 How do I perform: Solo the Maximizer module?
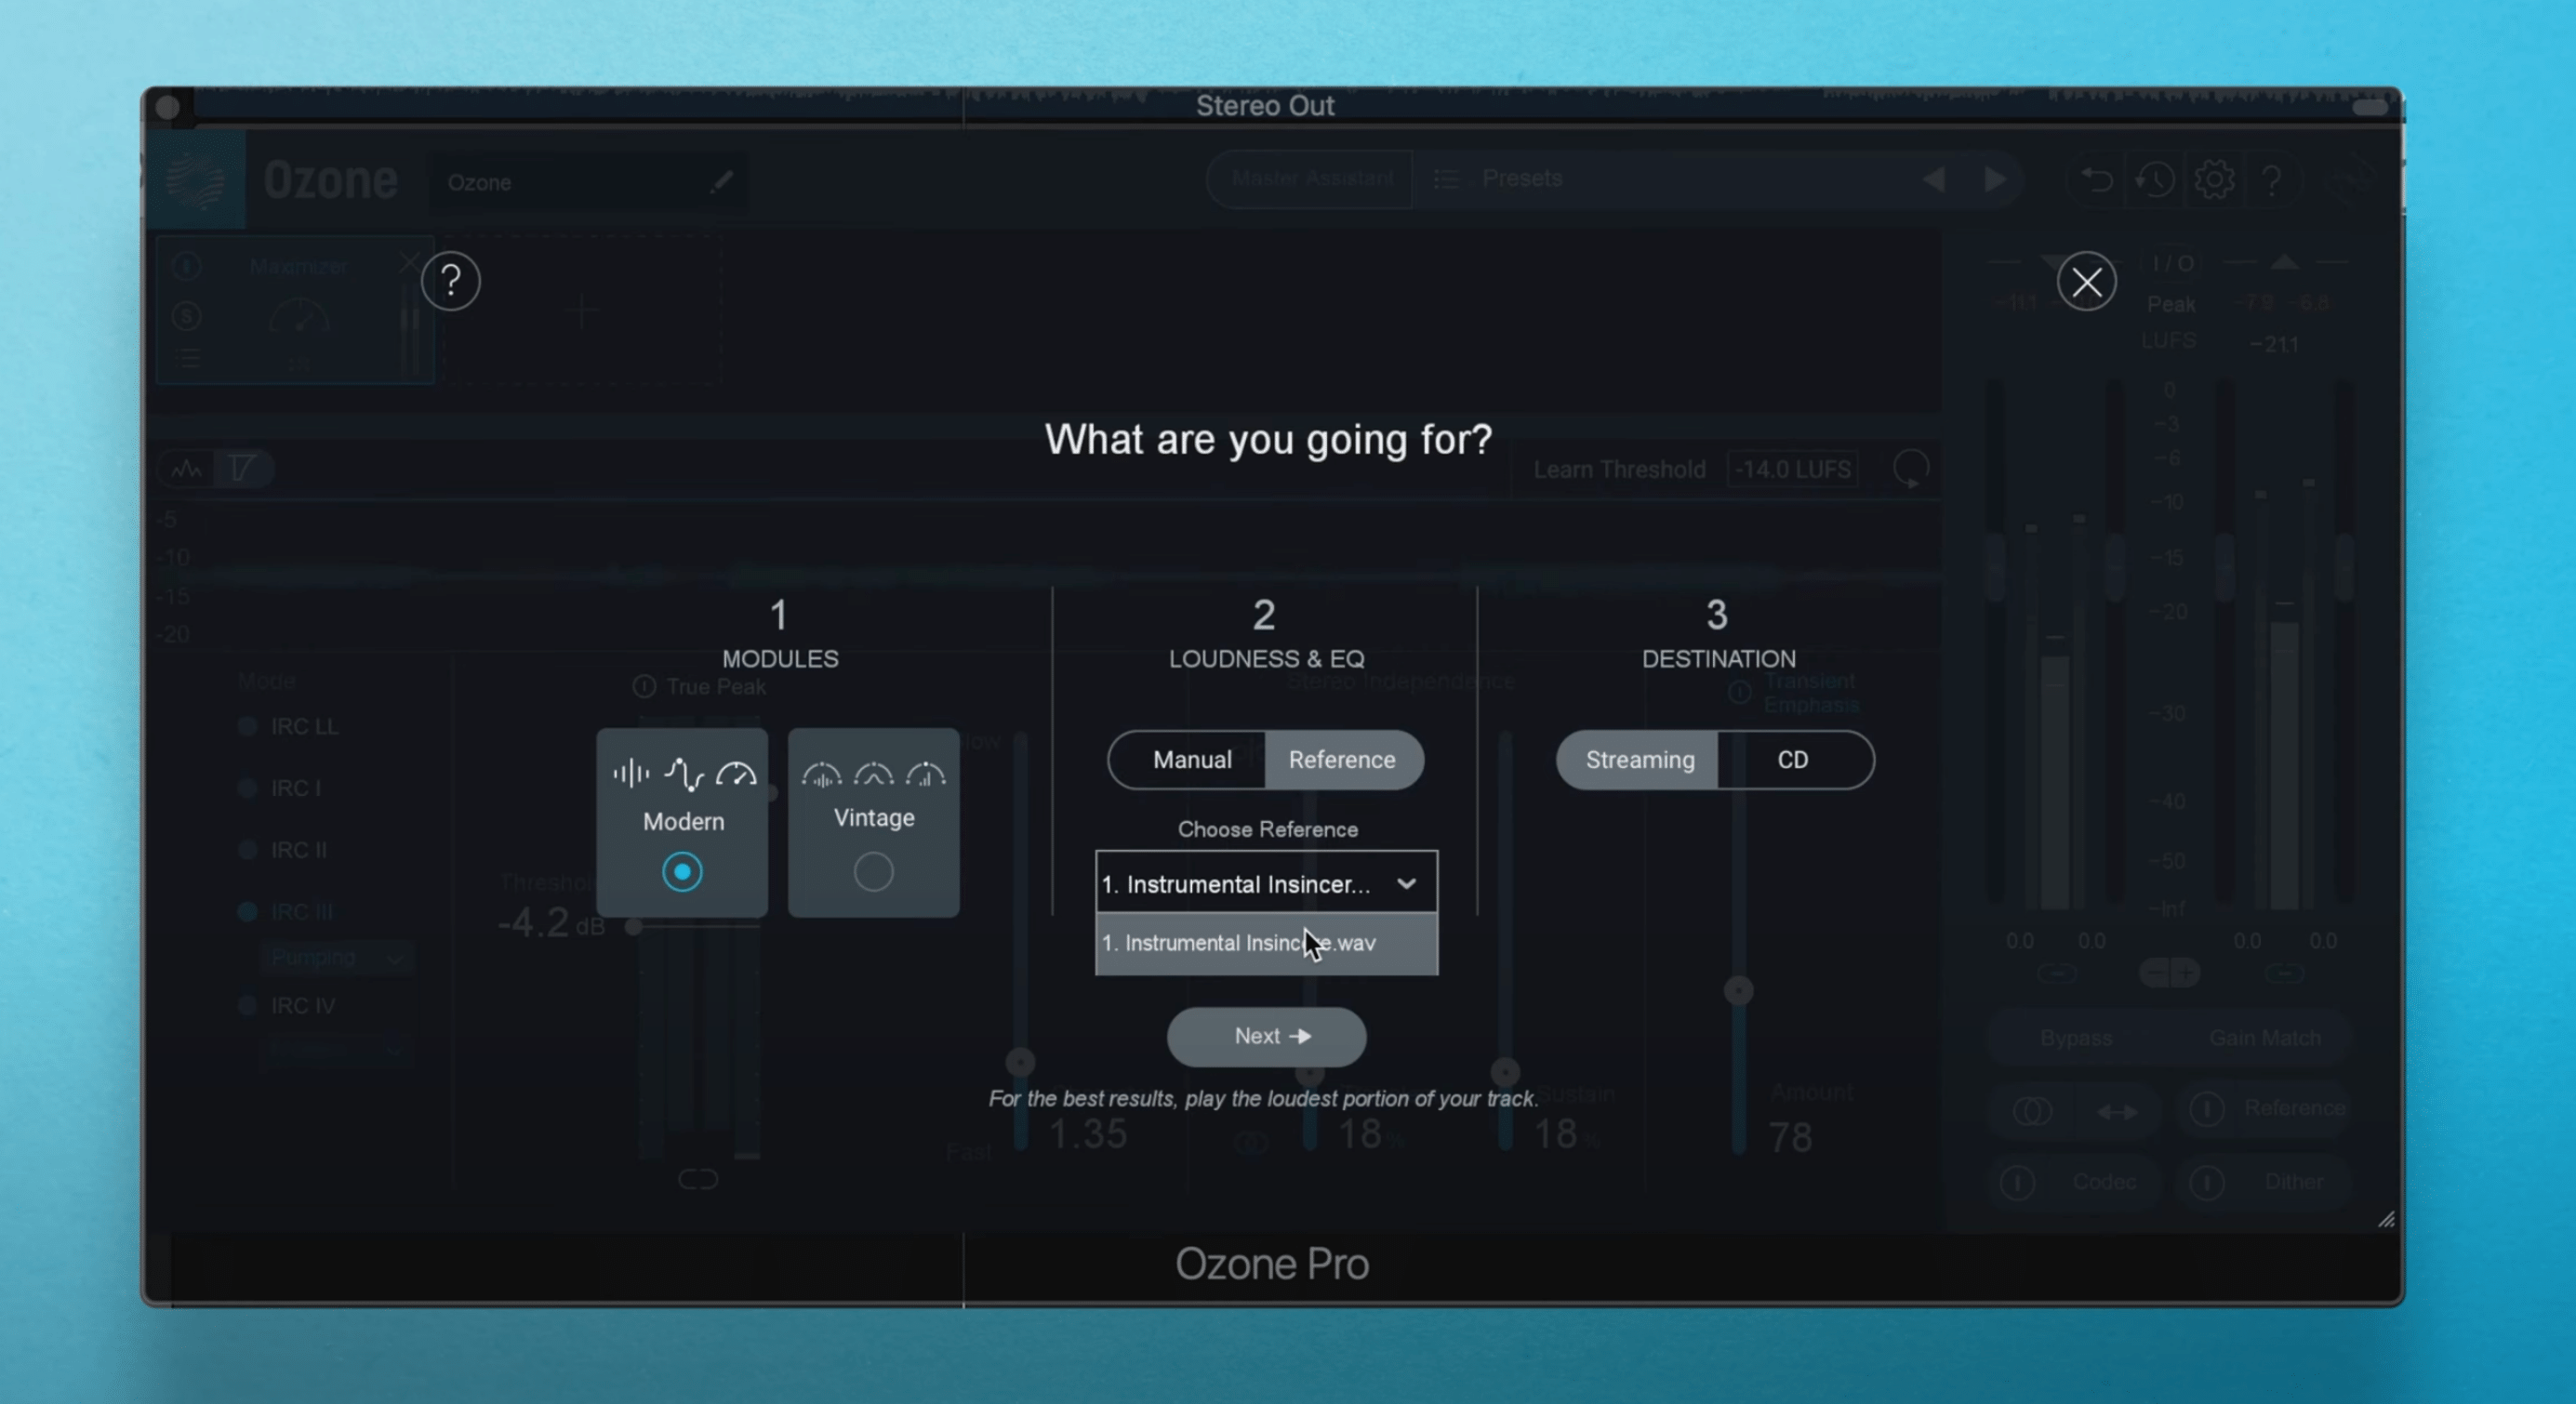186,317
